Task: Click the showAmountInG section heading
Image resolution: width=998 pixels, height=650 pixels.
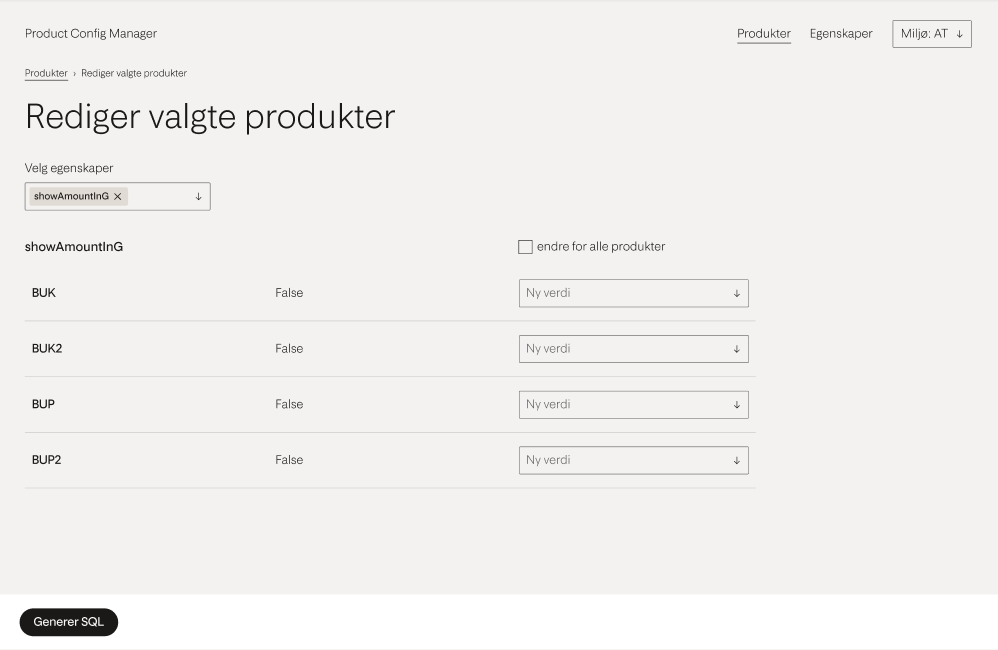Action: [x=74, y=247]
